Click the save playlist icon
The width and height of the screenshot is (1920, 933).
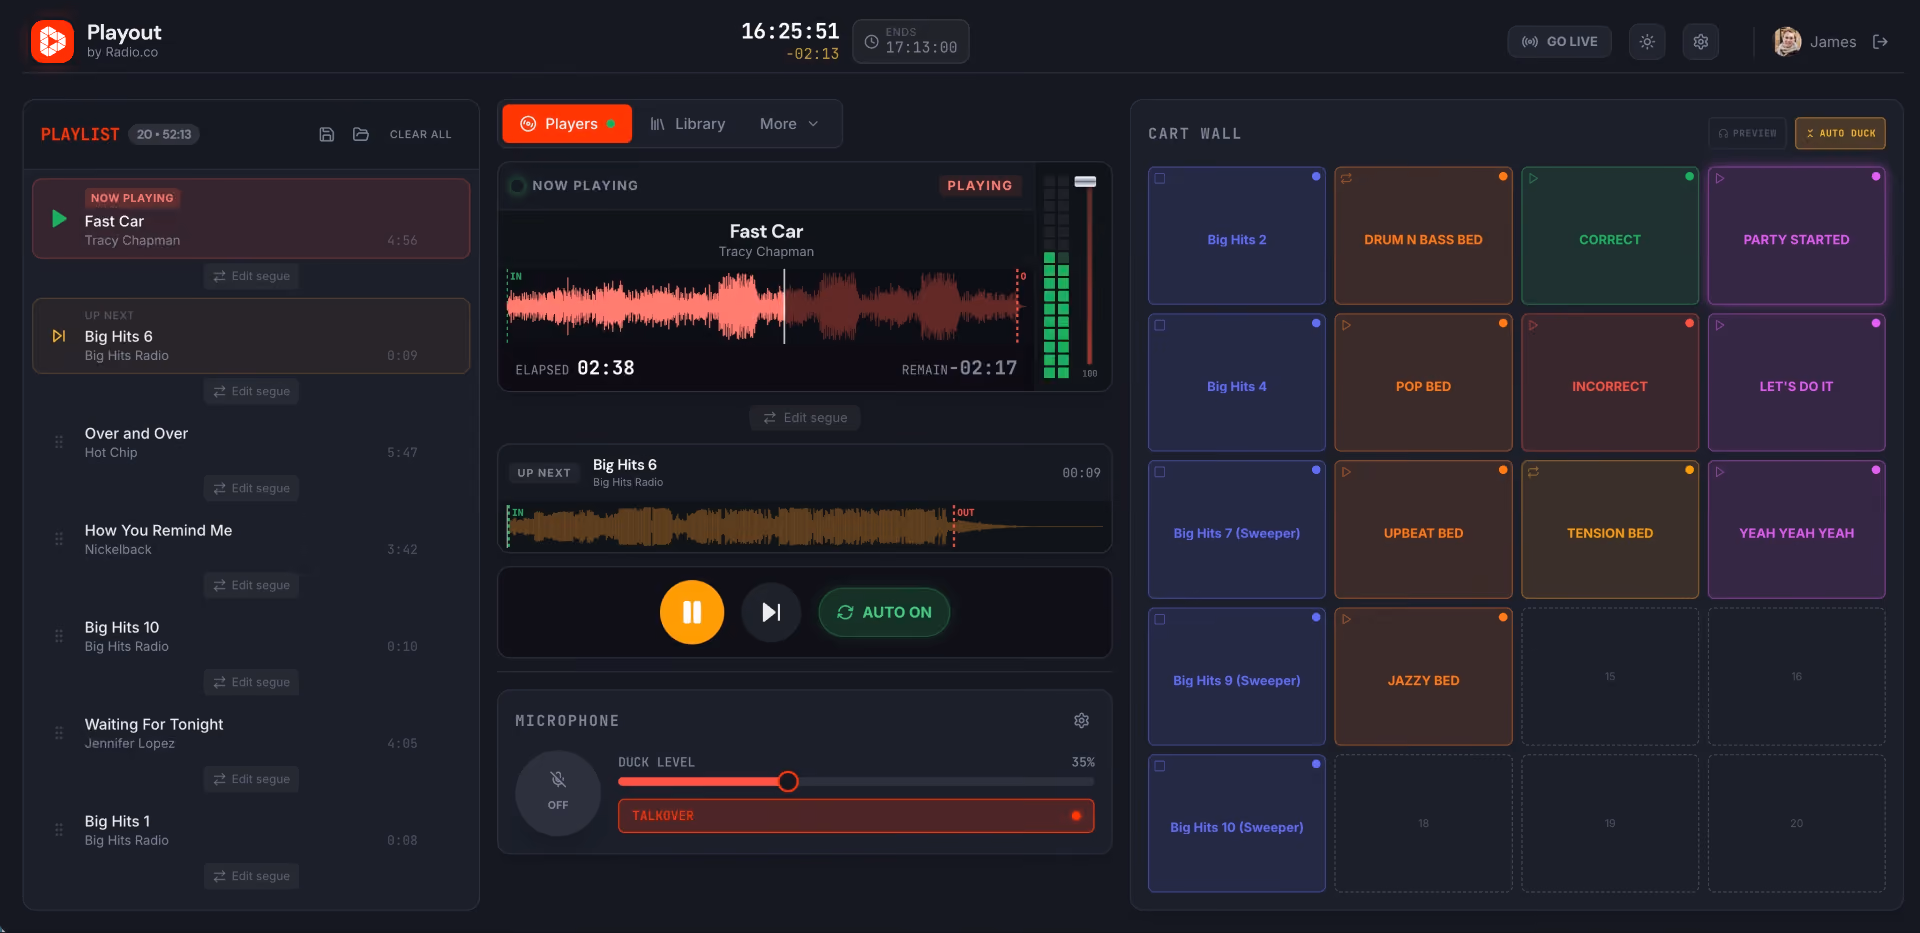tap(326, 134)
